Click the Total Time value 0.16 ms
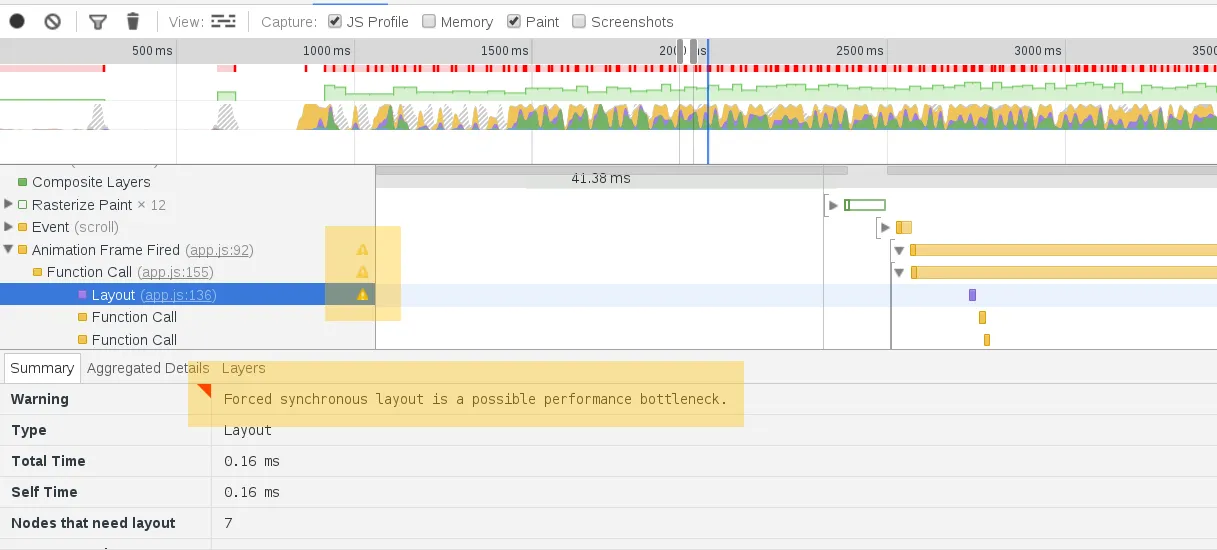 point(252,461)
